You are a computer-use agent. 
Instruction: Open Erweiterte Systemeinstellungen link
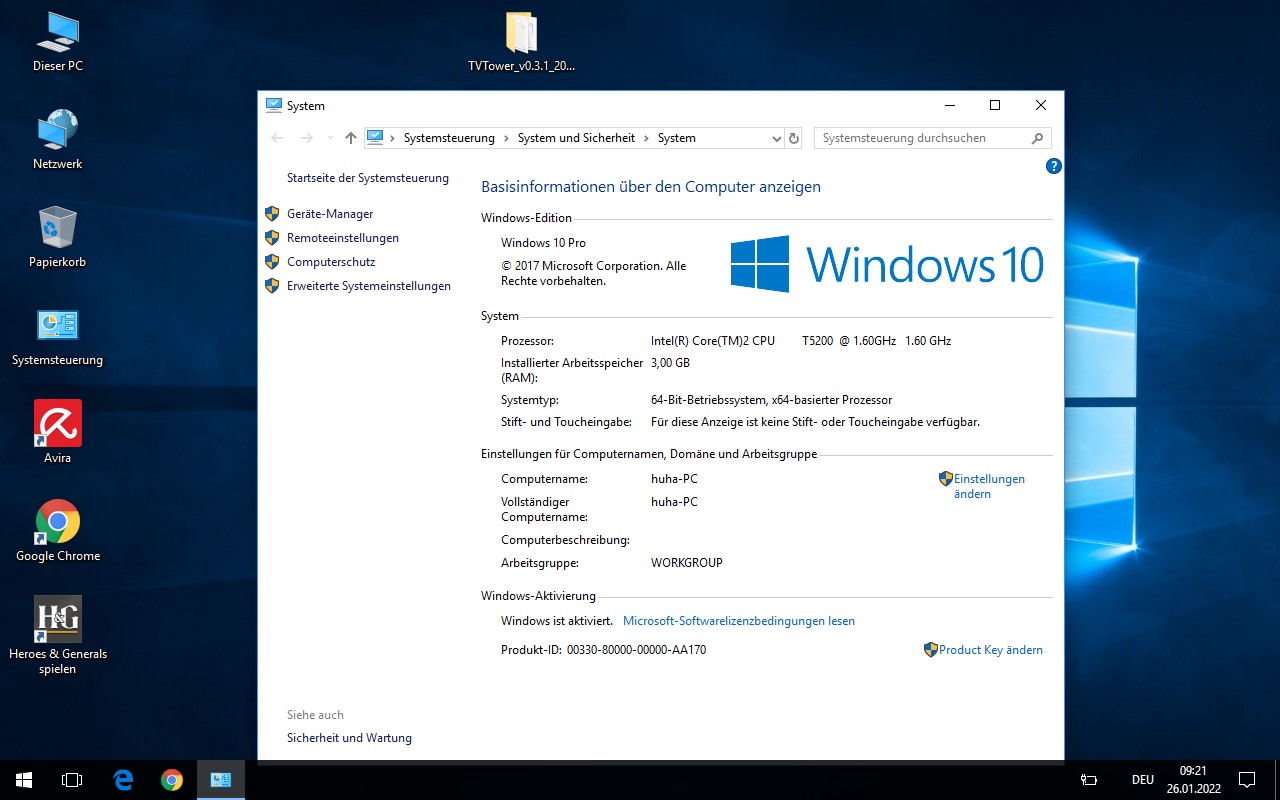(x=368, y=286)
